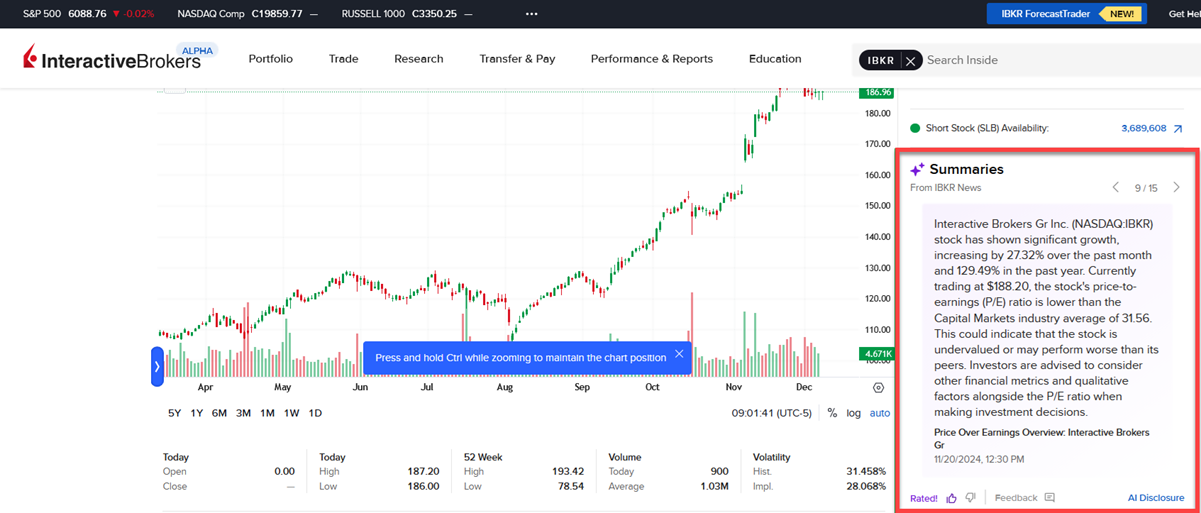Viewport: 1201px width, 513px height.
Task: Click the green Short Stock availability dot
Action: [915, 128]
